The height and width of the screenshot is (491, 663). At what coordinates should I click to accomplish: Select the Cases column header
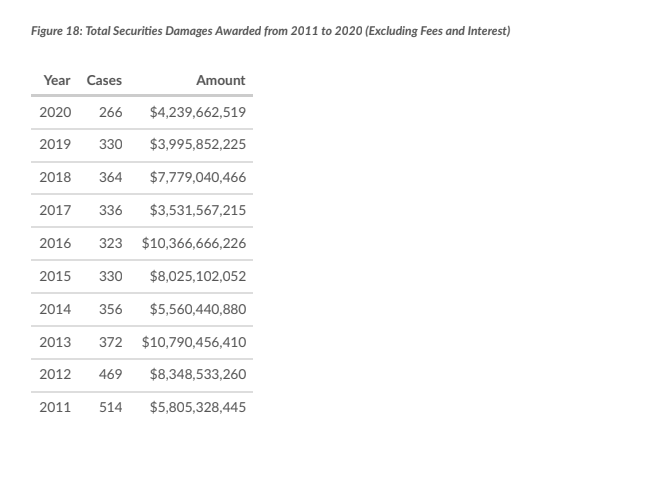104,80
